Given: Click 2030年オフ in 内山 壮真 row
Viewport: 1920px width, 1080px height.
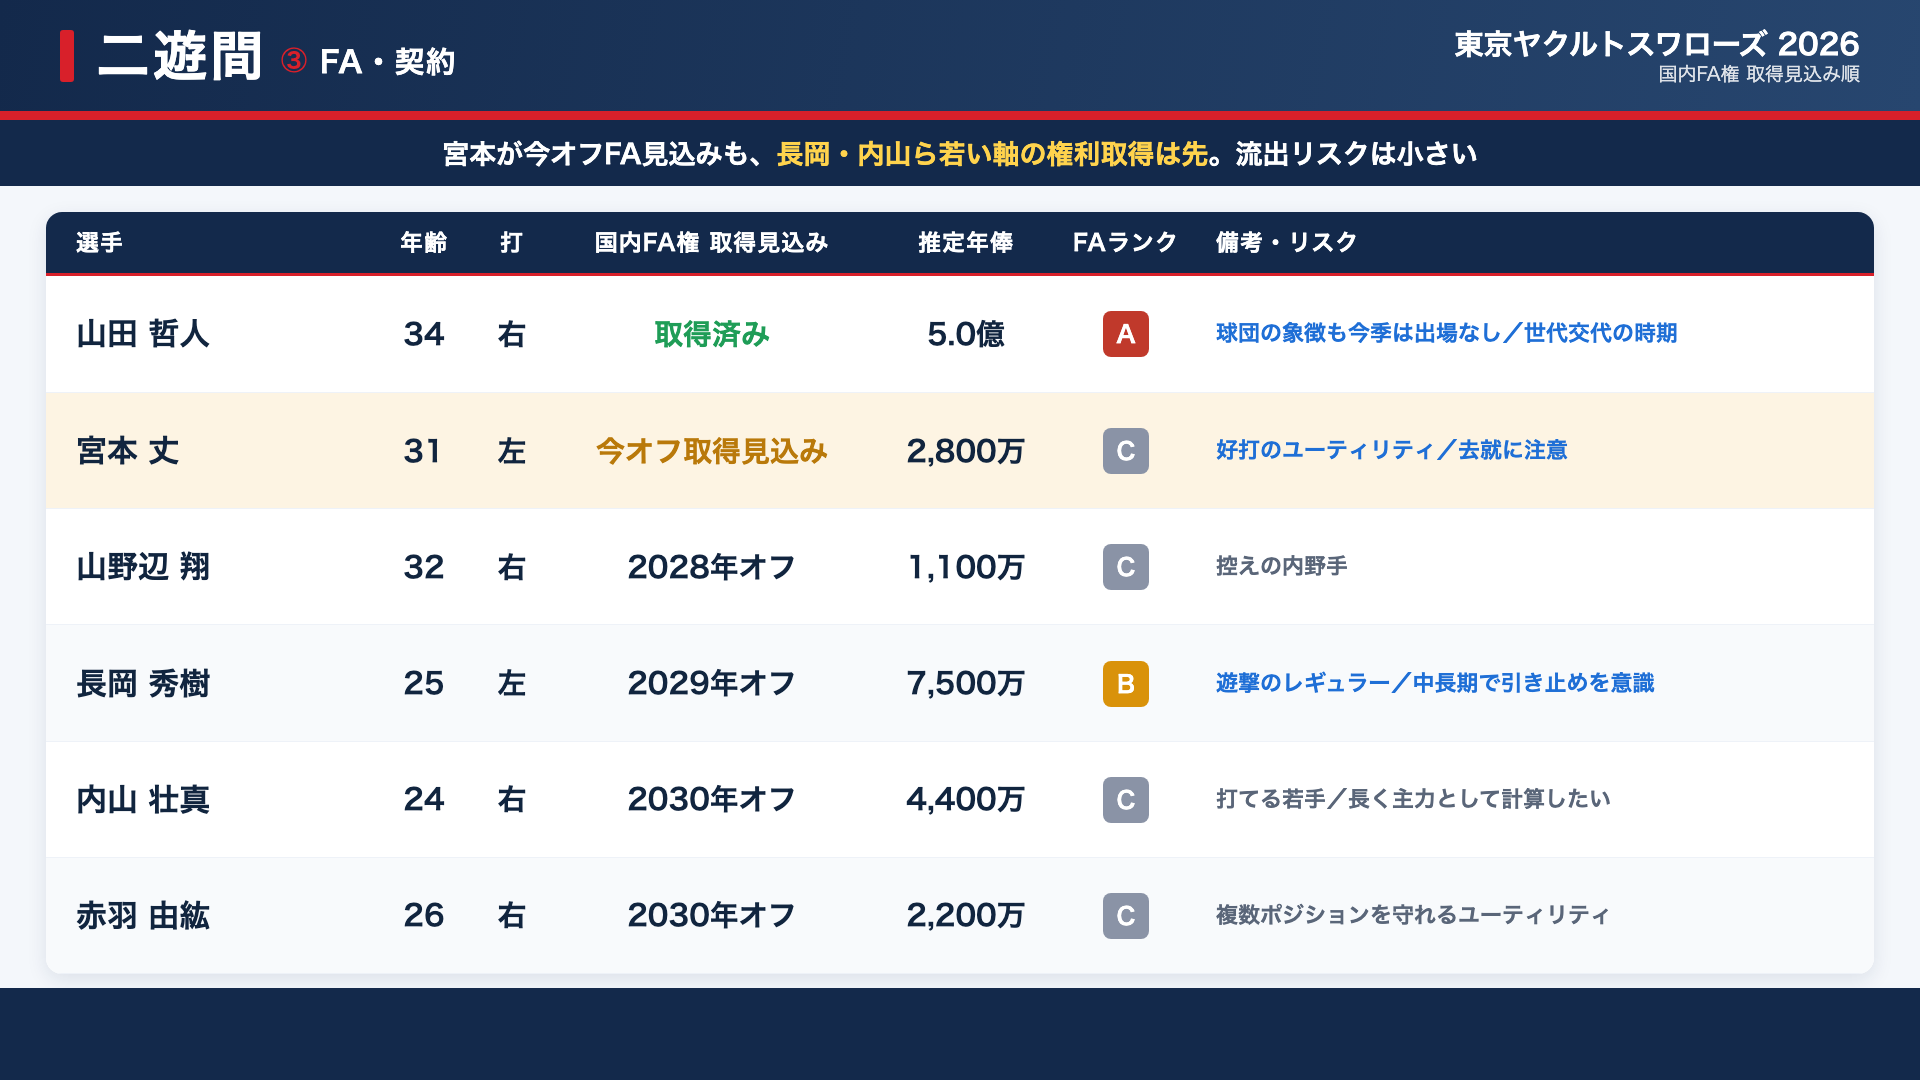Looking at the screenshot, I should (711, 800).
